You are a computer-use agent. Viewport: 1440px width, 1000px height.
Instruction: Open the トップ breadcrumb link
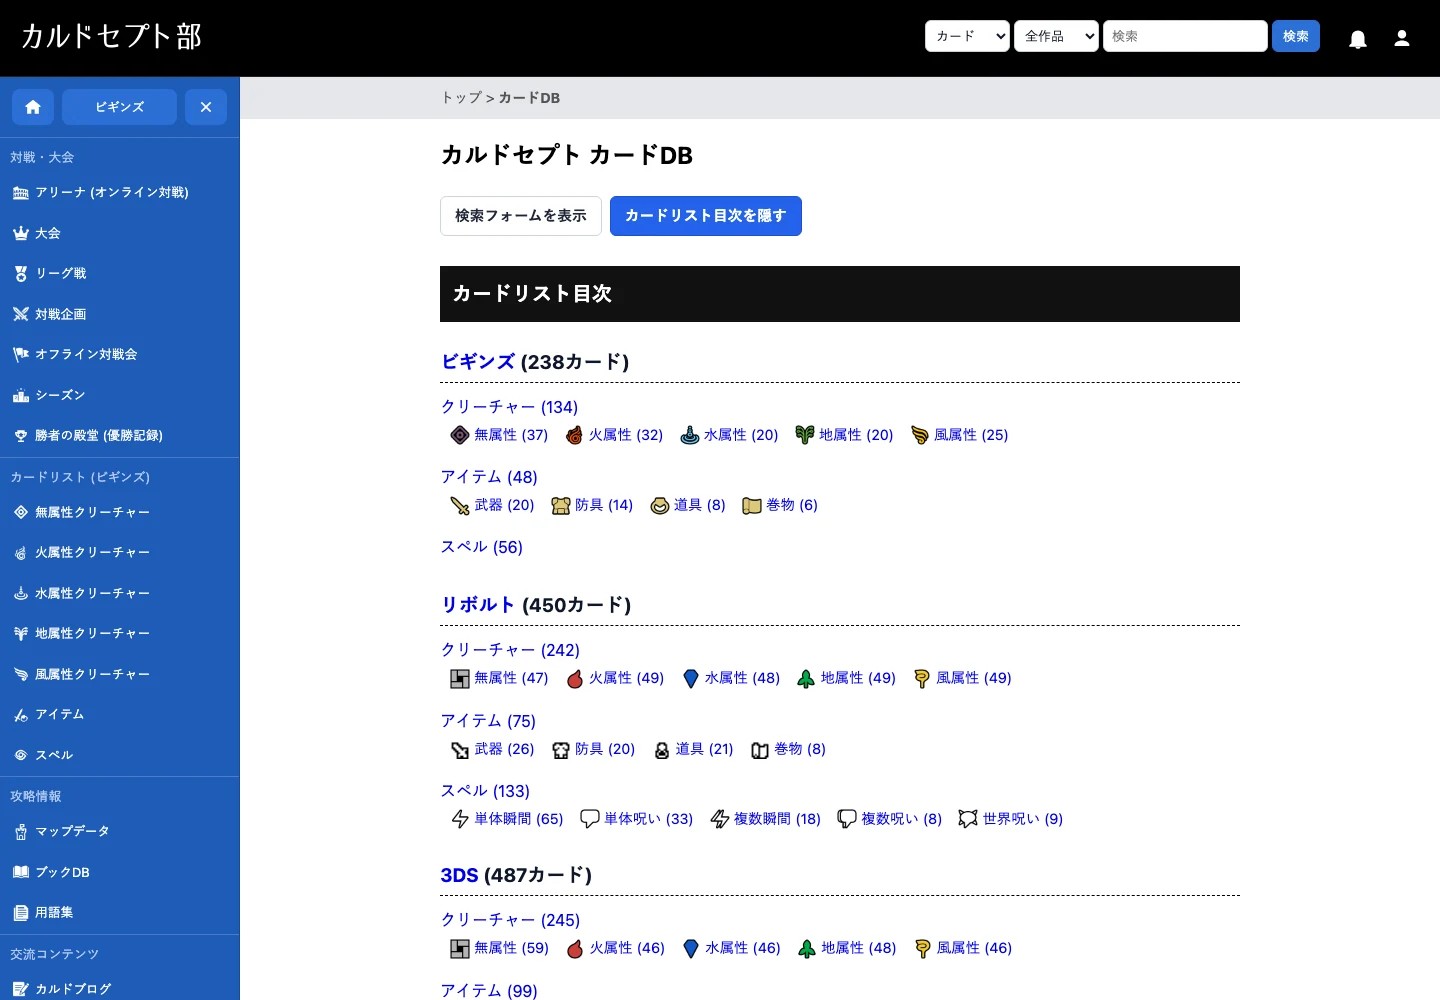(x=461, y=98)
